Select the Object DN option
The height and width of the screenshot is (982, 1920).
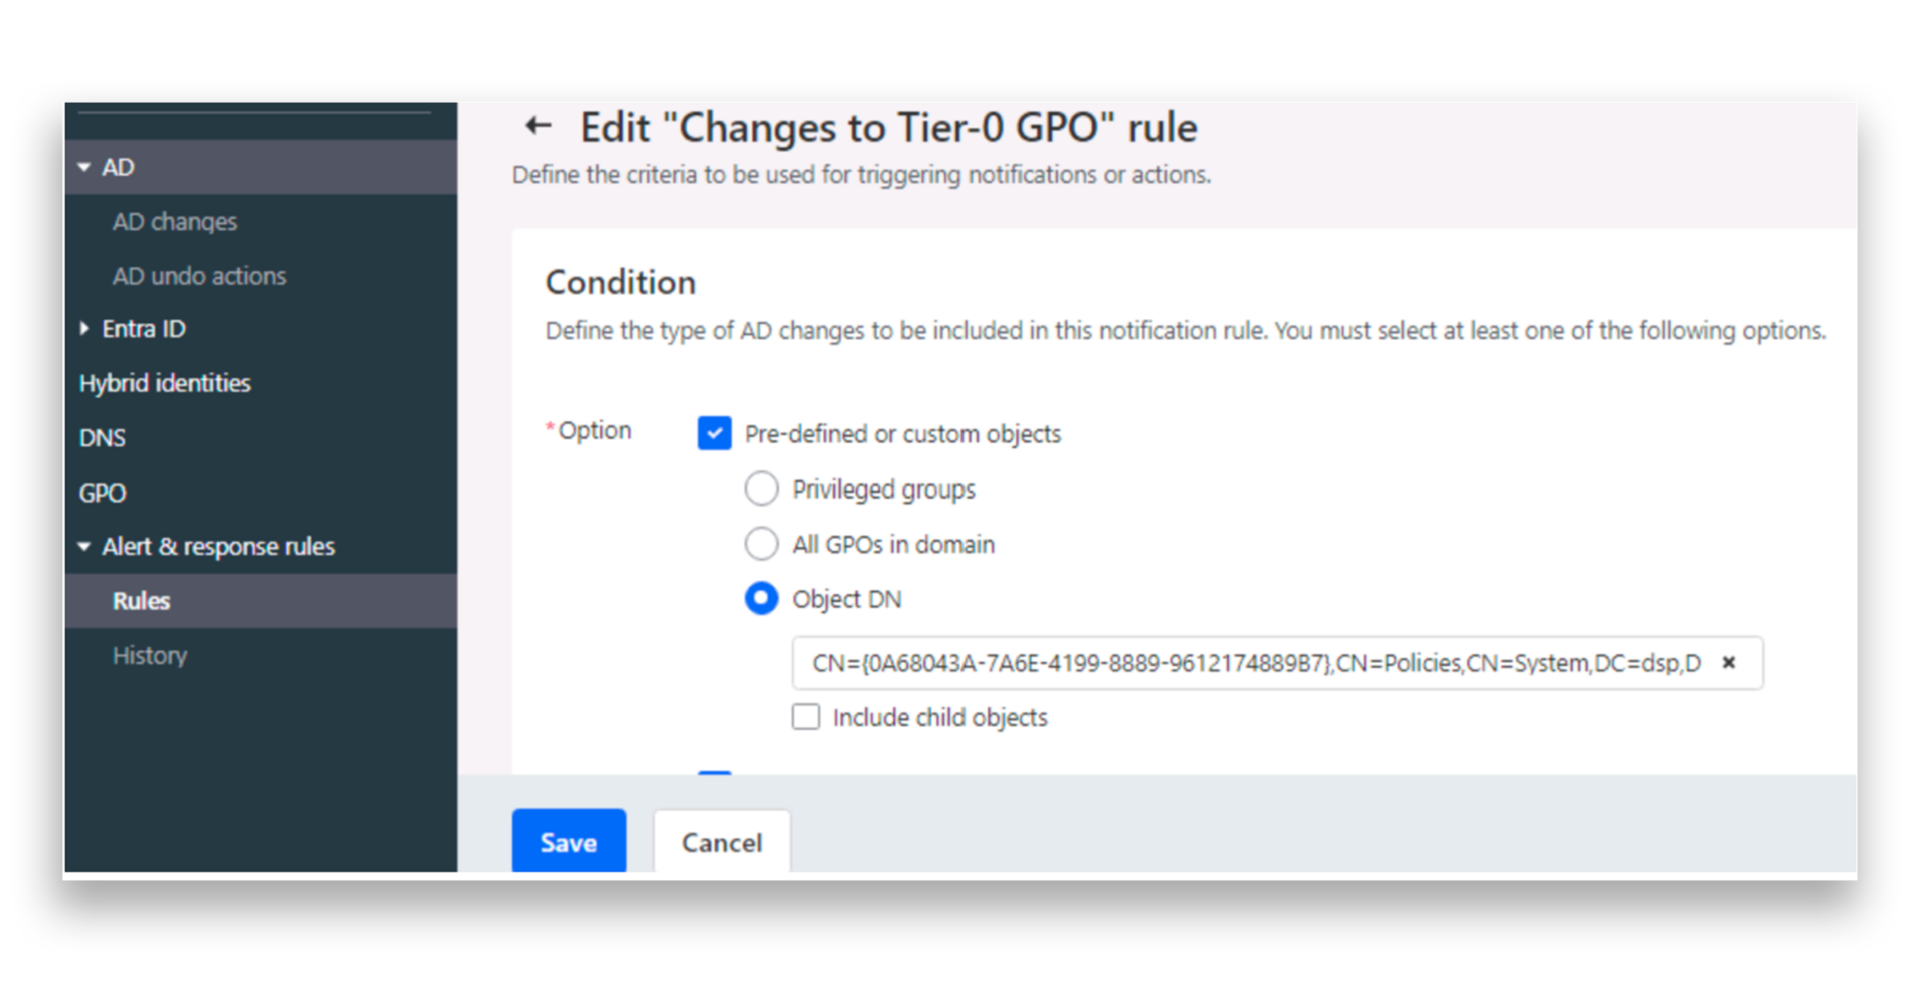[761, 598]
